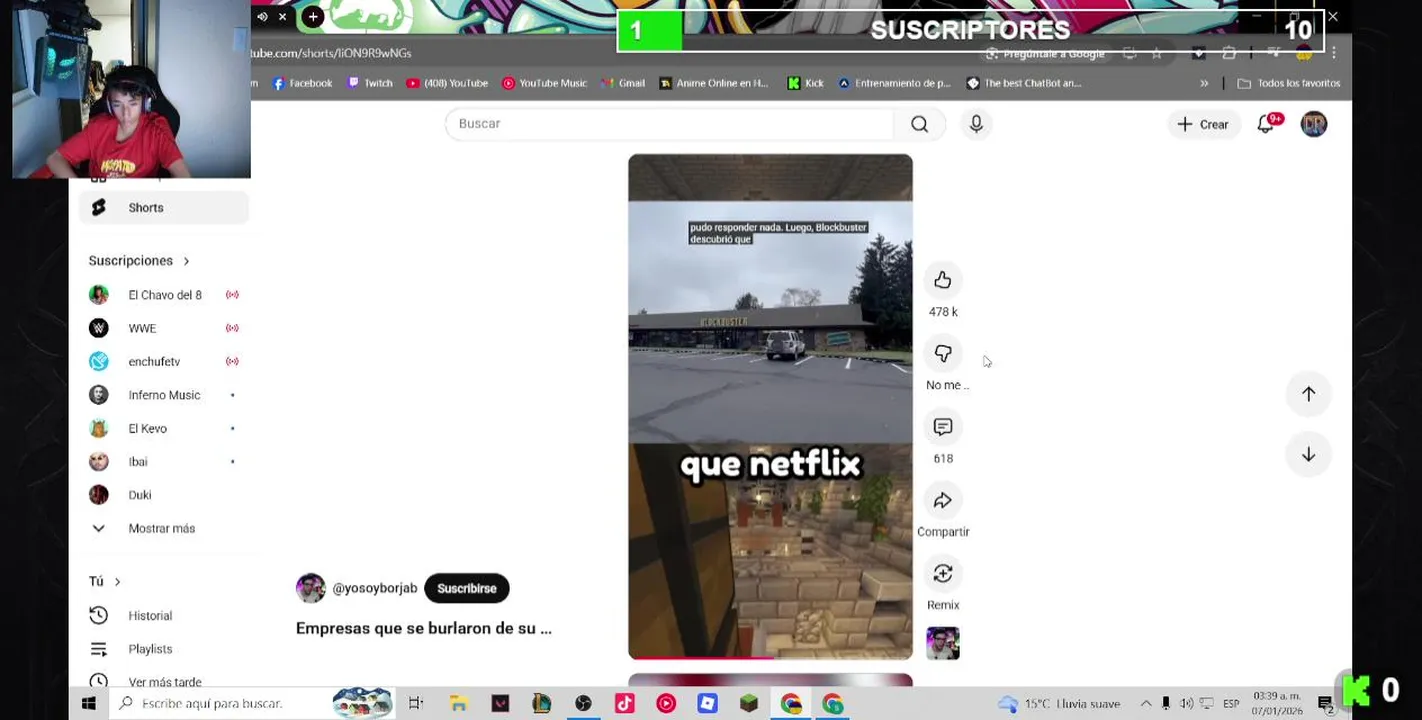The height and width of the screenshot is (720, 1422).
Task: Open Task View on the taskbar
Action: 415,704
